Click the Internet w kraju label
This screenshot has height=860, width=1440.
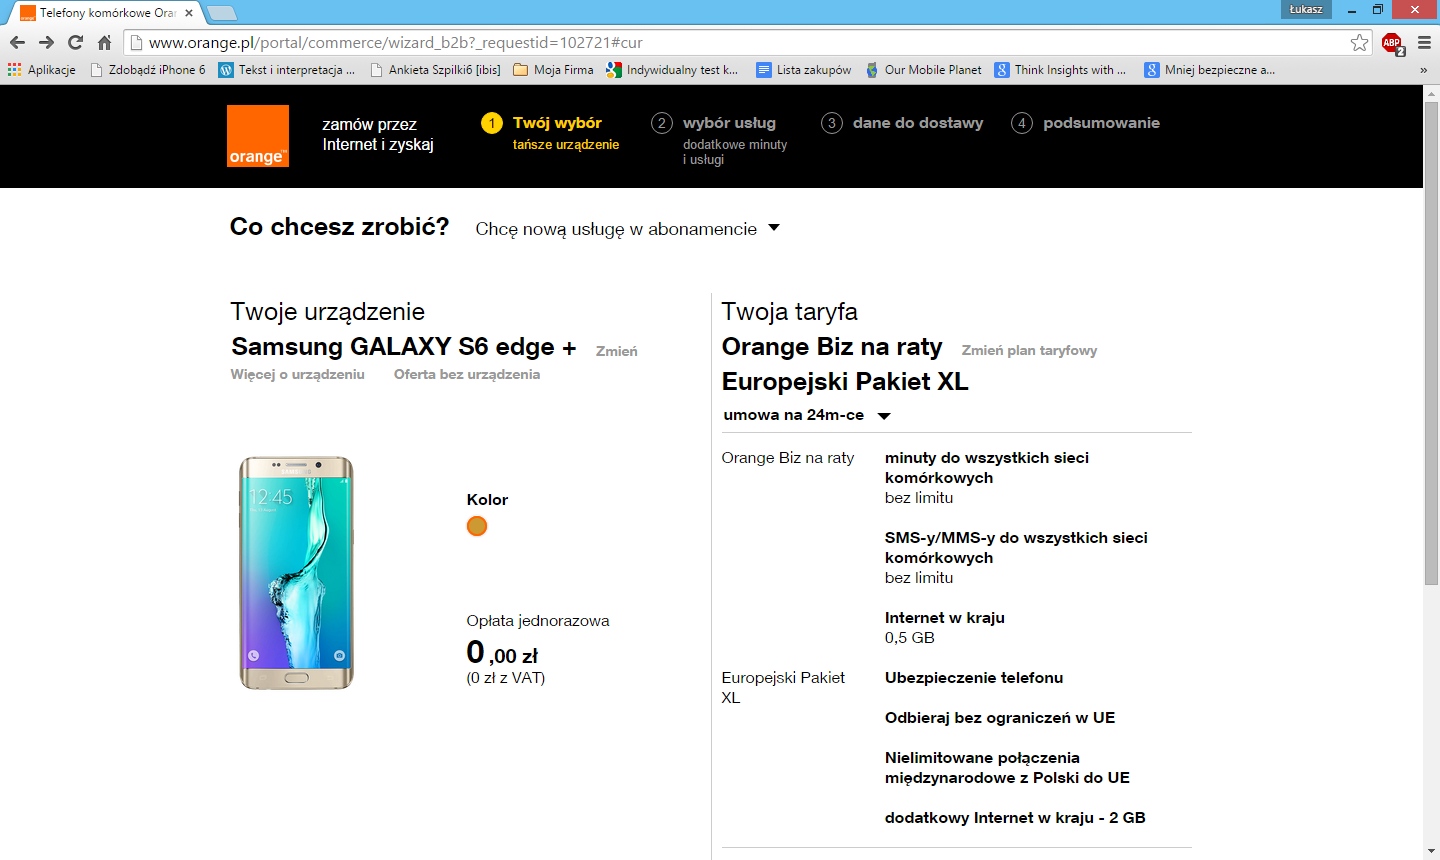[945, 618]
